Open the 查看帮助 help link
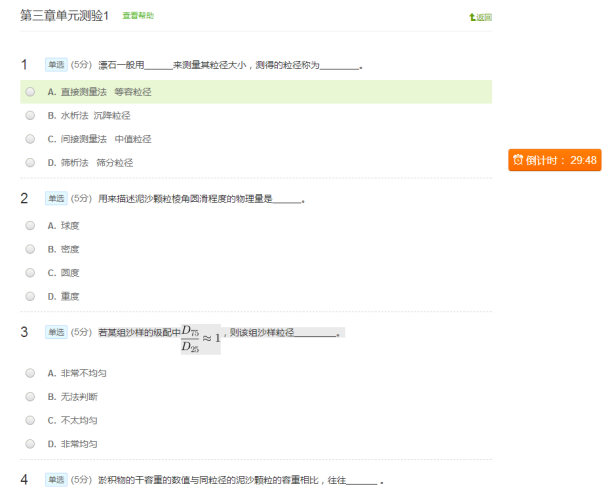This screenshot has height=499, width=610. tap(138, 17)
